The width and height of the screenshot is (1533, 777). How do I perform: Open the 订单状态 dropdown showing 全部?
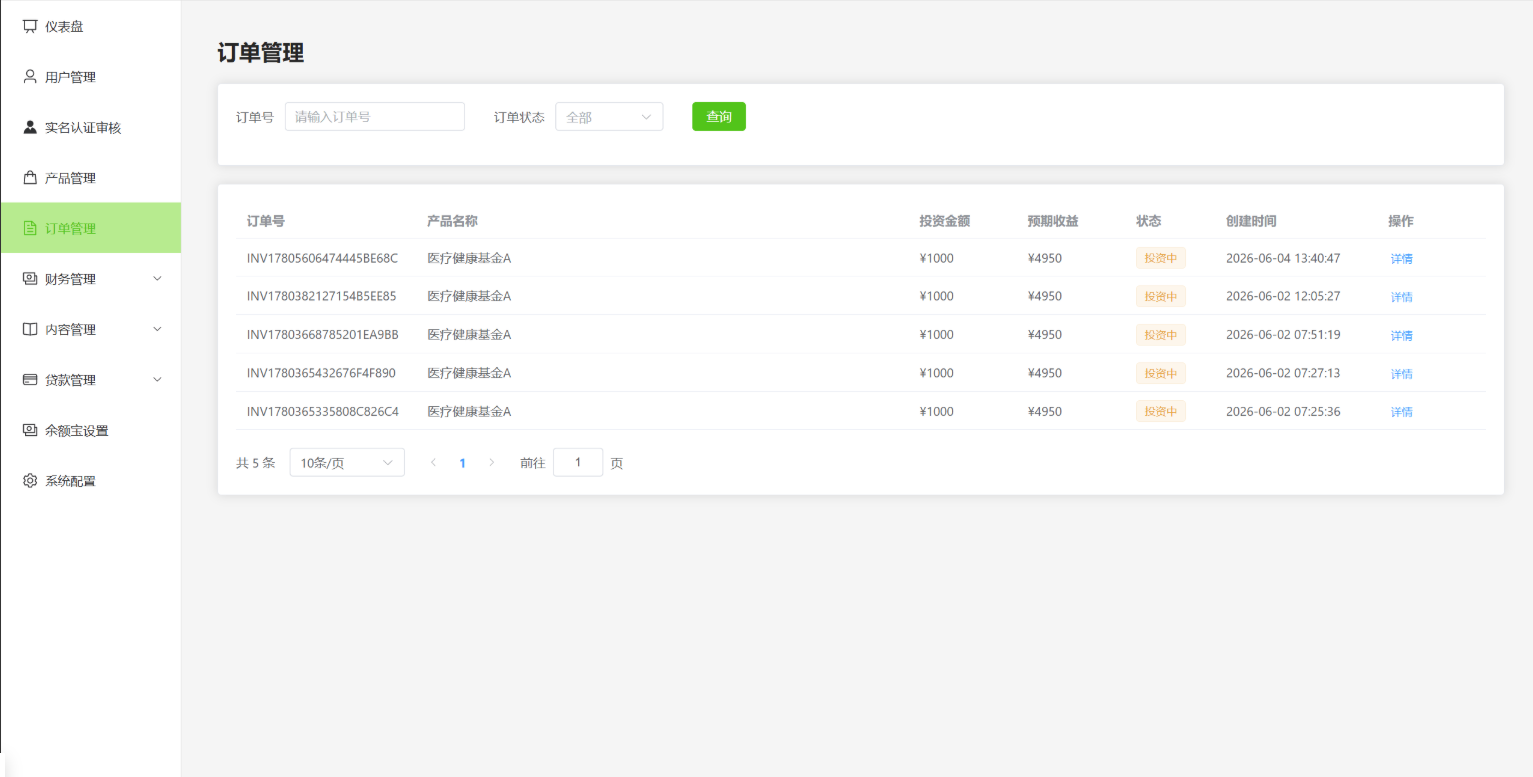pyautogui.click(x=609, y=116)
